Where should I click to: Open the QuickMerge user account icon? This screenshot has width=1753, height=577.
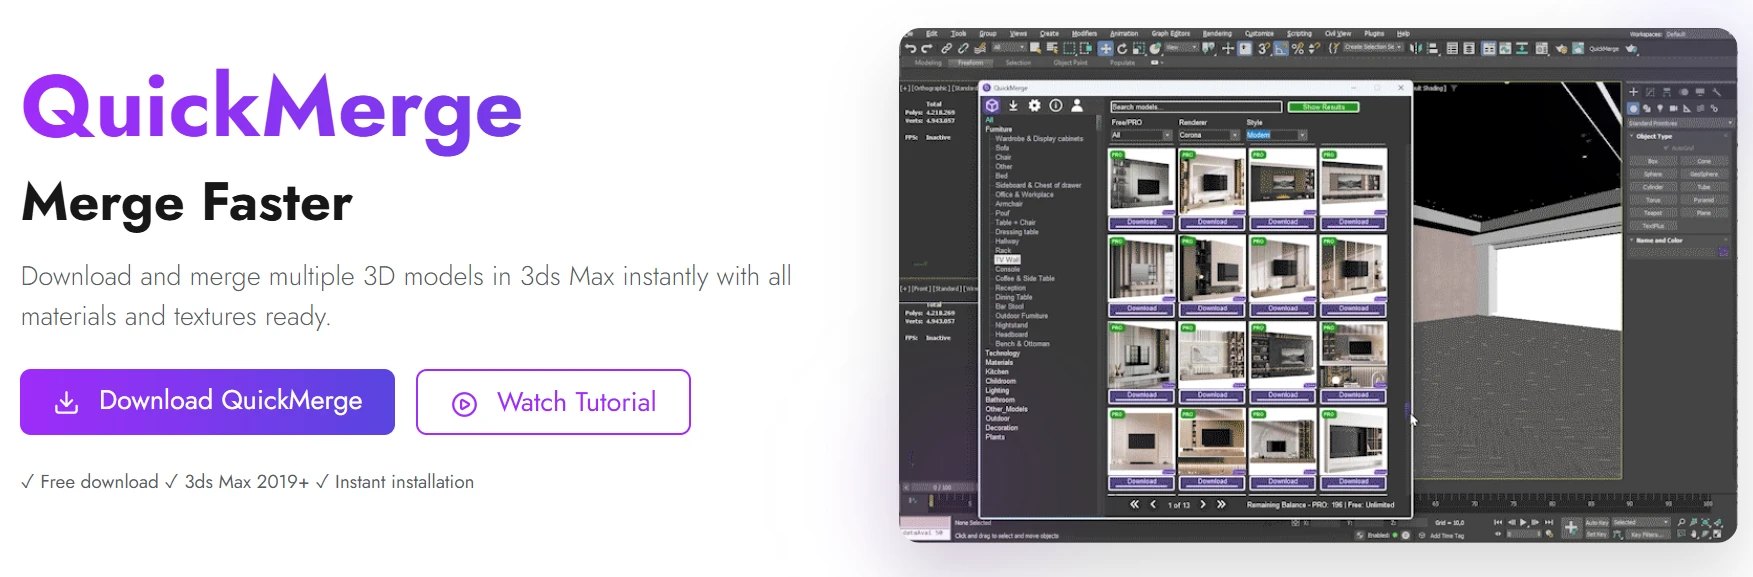pyautogui.click(x=1077, y=105)
